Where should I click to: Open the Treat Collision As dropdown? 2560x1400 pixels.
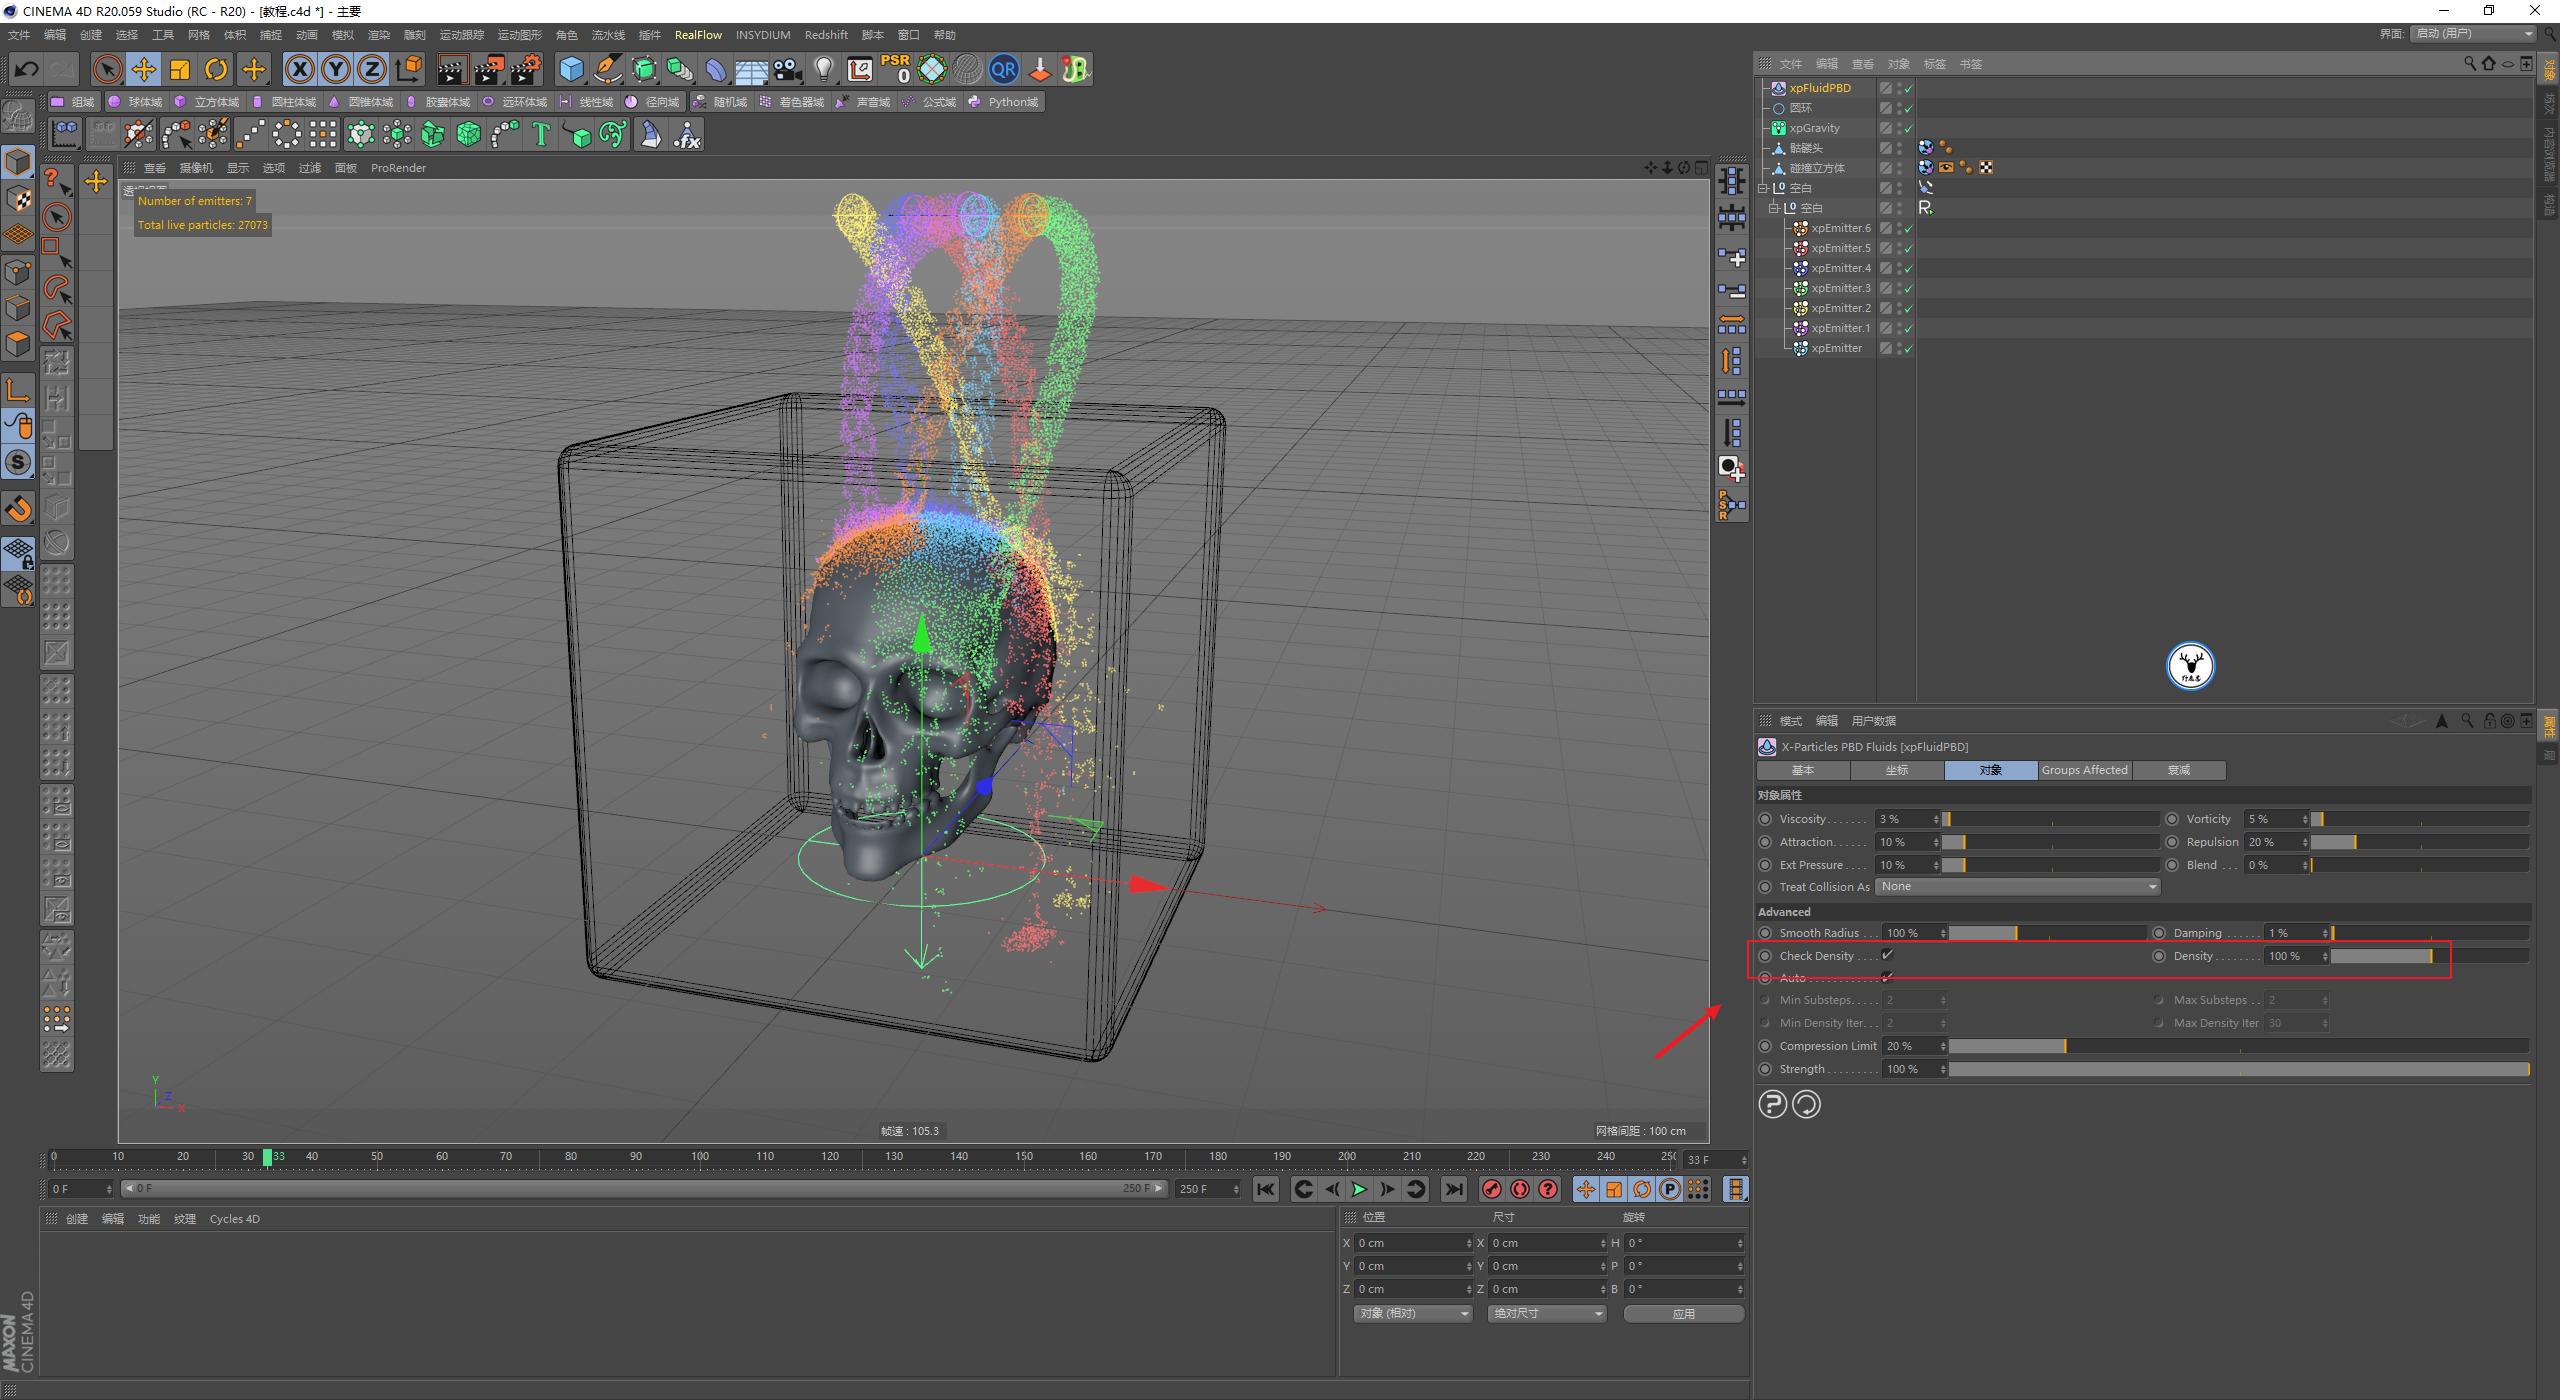2017,886
